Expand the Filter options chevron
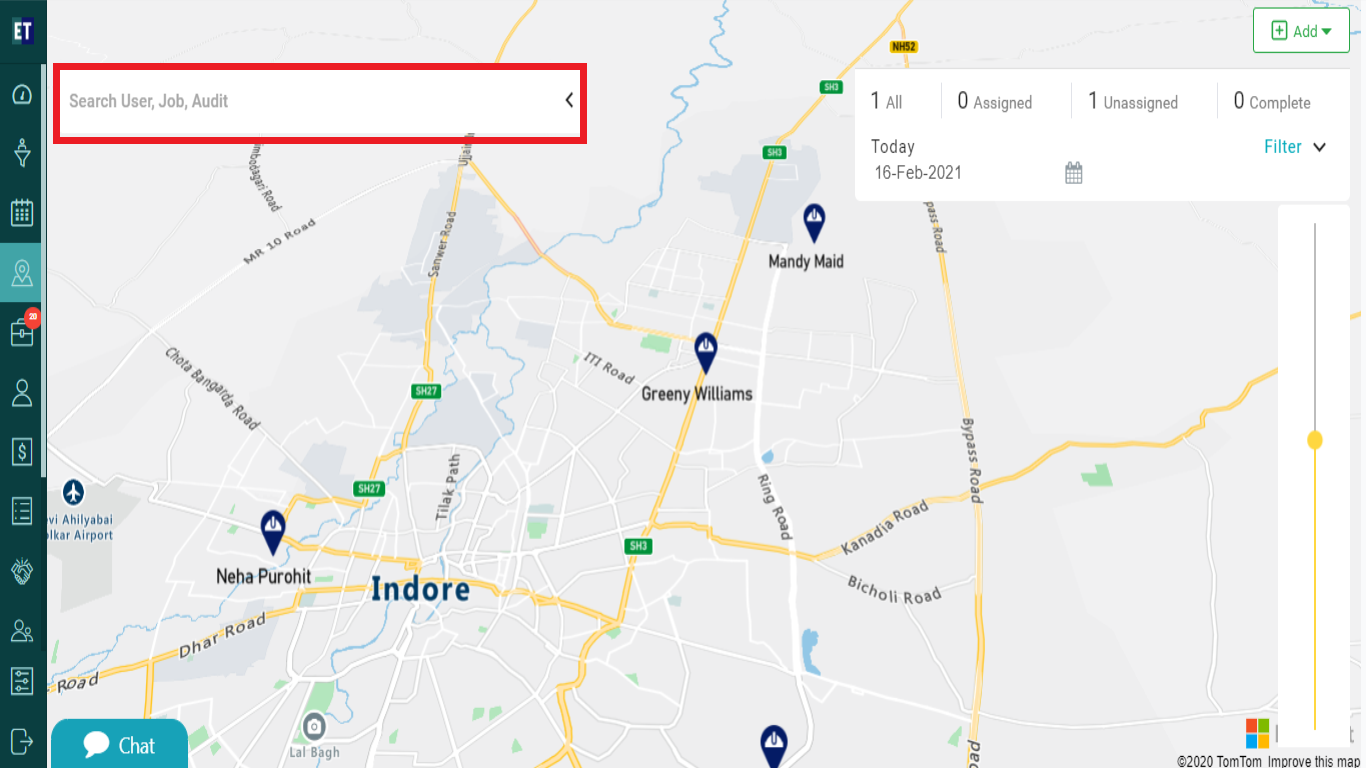 (x=1319, y=147)
